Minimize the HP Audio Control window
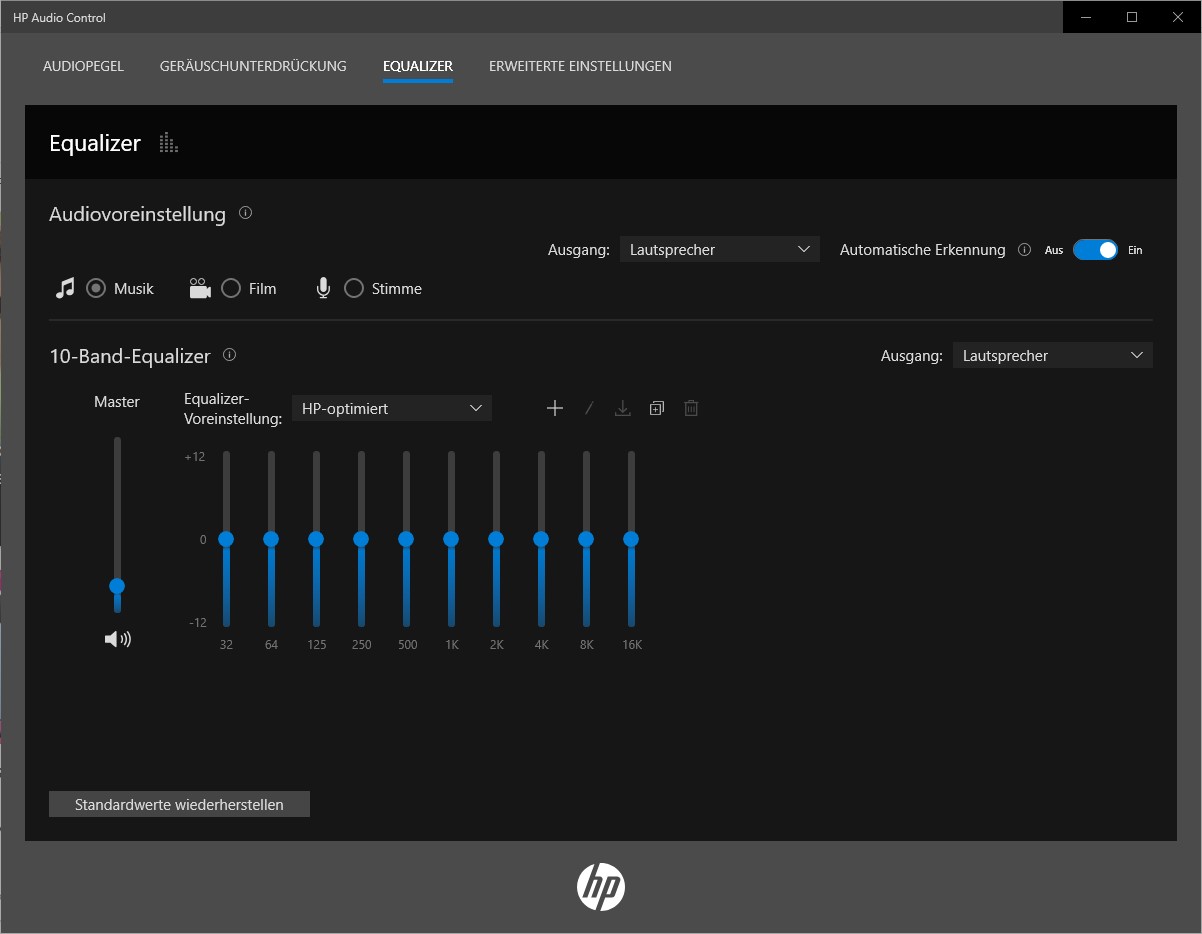 click(x=1086, y=17)
